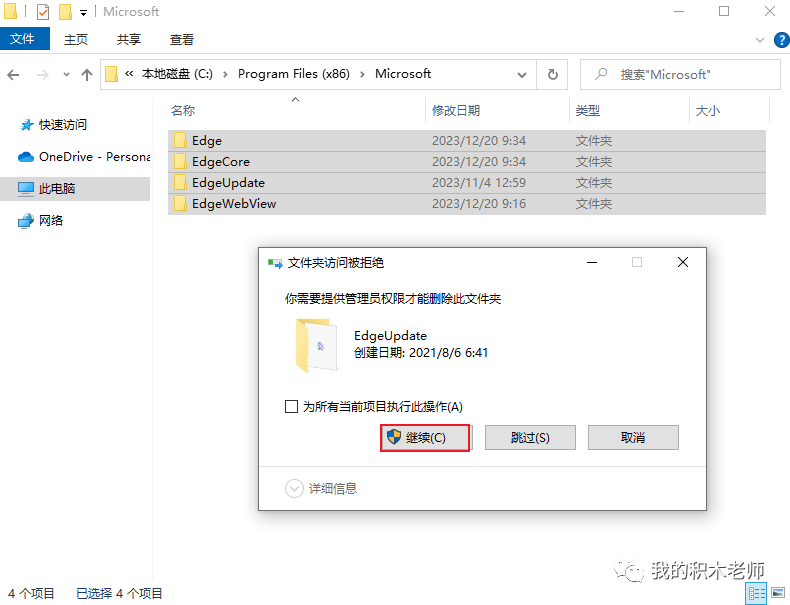Viewport: 790px width, 605px height.
Task: Select the Edge folder row
Action: (467, 141)
